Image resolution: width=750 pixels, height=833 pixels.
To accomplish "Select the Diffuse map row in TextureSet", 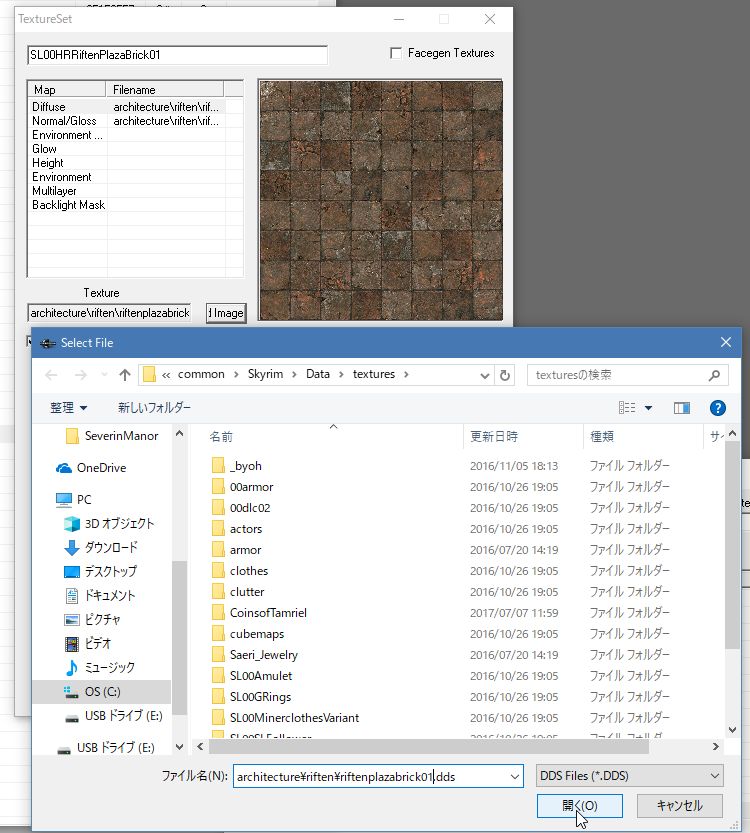I will (x=127, y=107).
